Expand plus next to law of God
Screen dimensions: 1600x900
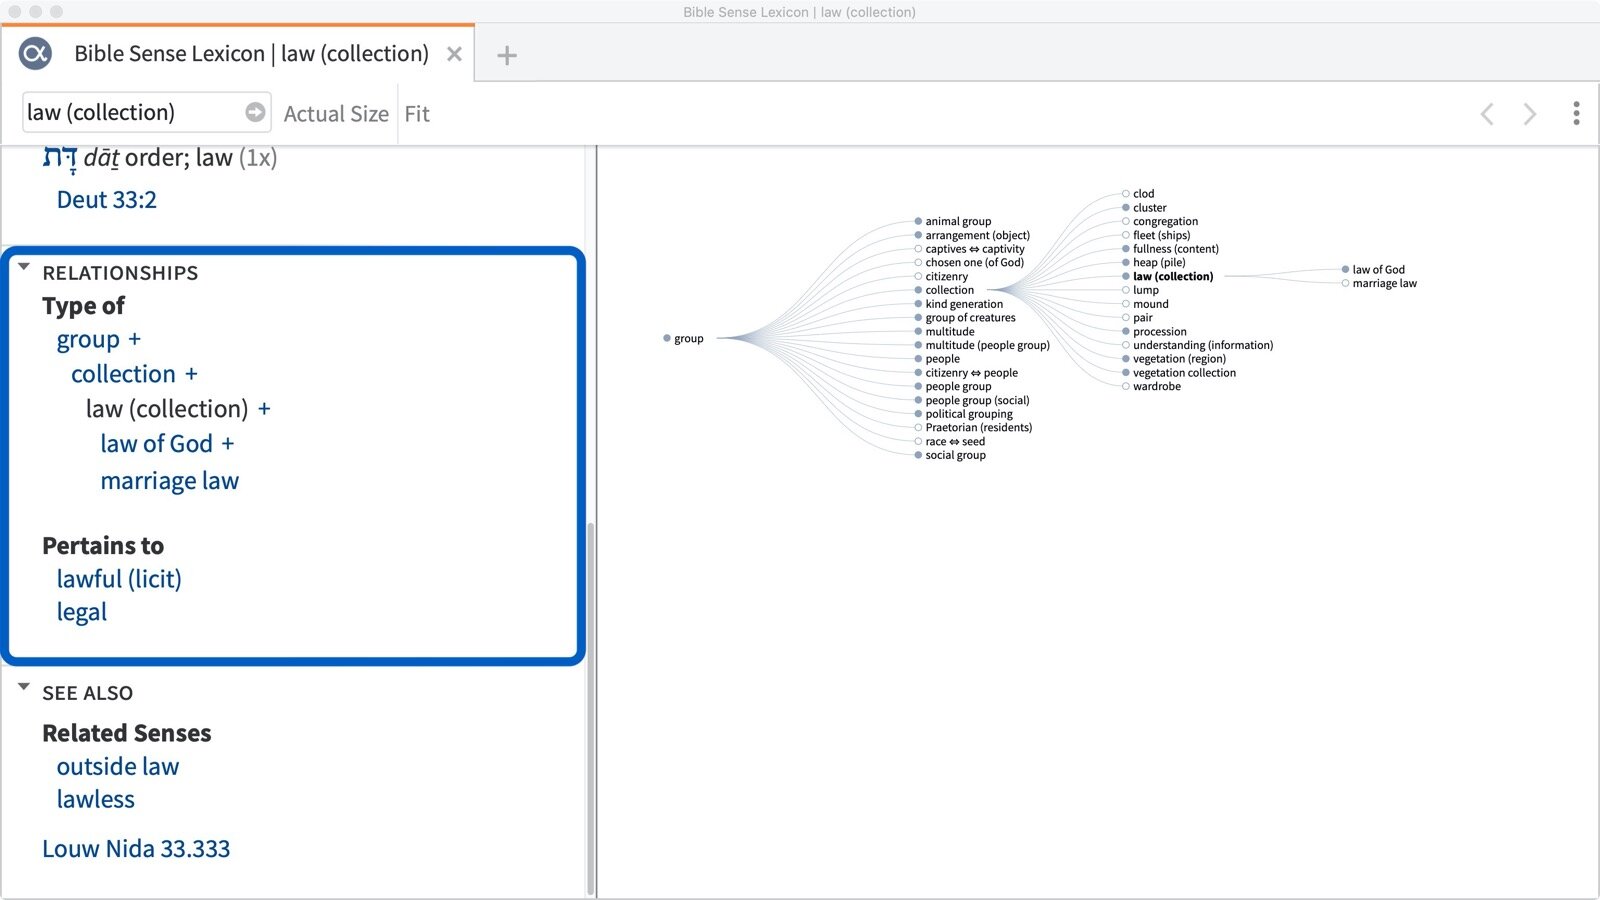click(228, 443)
